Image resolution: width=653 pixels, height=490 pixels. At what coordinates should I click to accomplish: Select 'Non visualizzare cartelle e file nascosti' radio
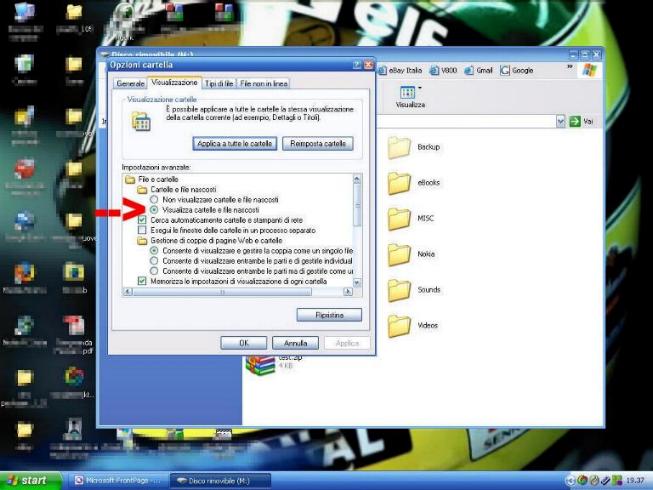154,199
